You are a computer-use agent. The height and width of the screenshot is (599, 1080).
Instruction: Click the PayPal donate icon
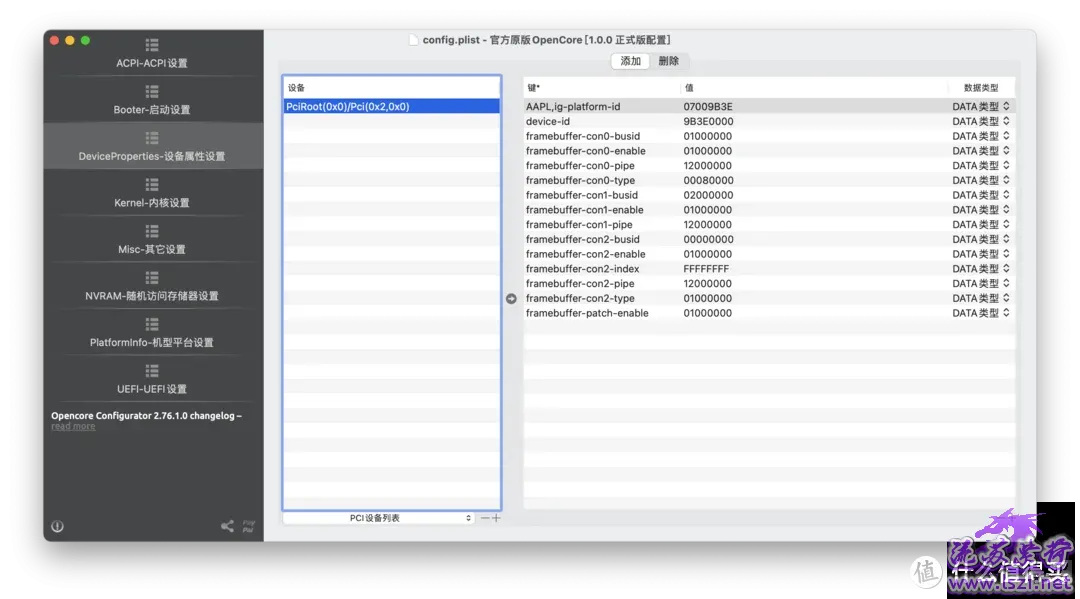pyautogui.click(x=249, y=527)
